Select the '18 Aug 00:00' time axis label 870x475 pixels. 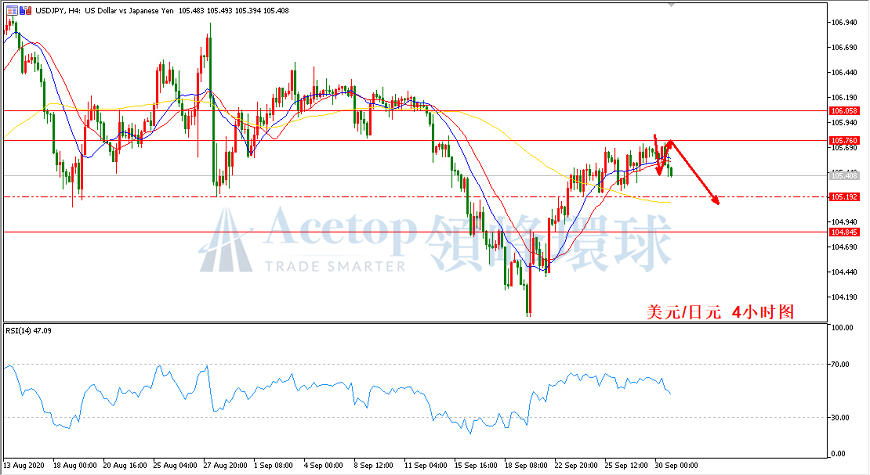tap(75, 465)
